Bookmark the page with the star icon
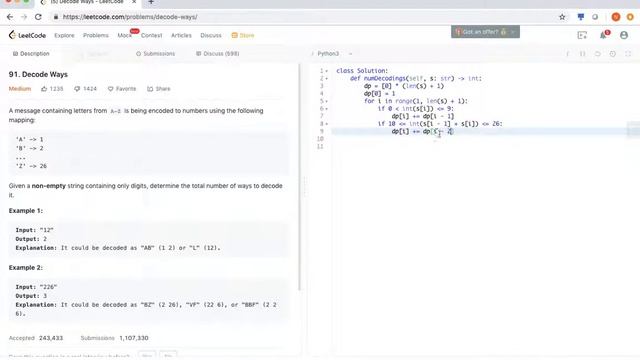 [x=562, y=17]
